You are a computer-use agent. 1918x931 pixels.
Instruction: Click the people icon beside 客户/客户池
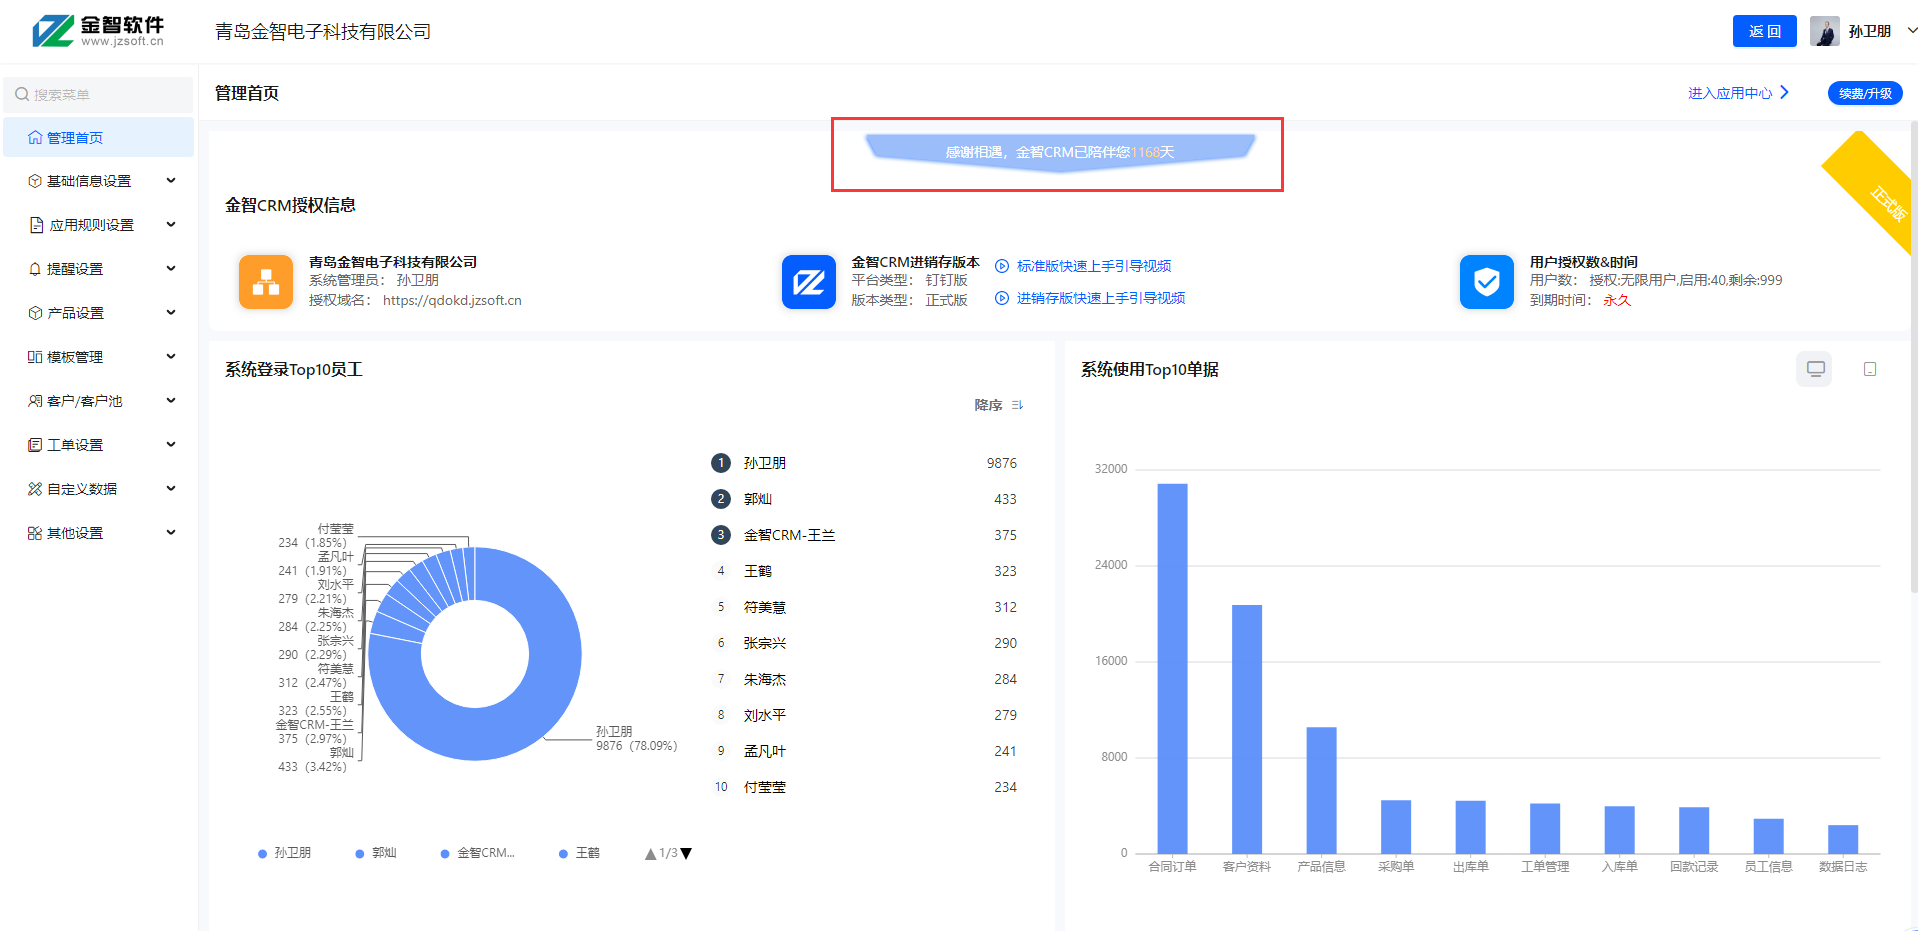(x=35, y=401)
